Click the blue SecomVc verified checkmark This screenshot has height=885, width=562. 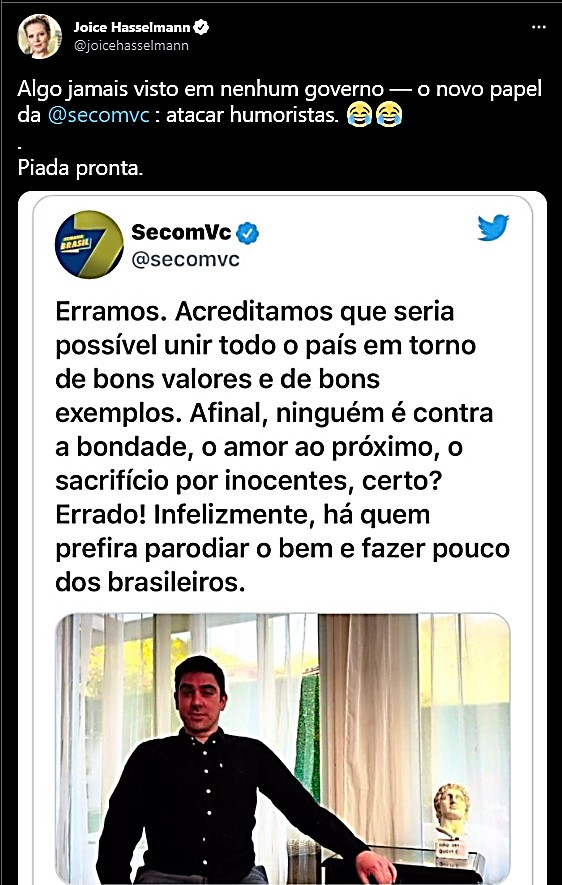(248, 233)
